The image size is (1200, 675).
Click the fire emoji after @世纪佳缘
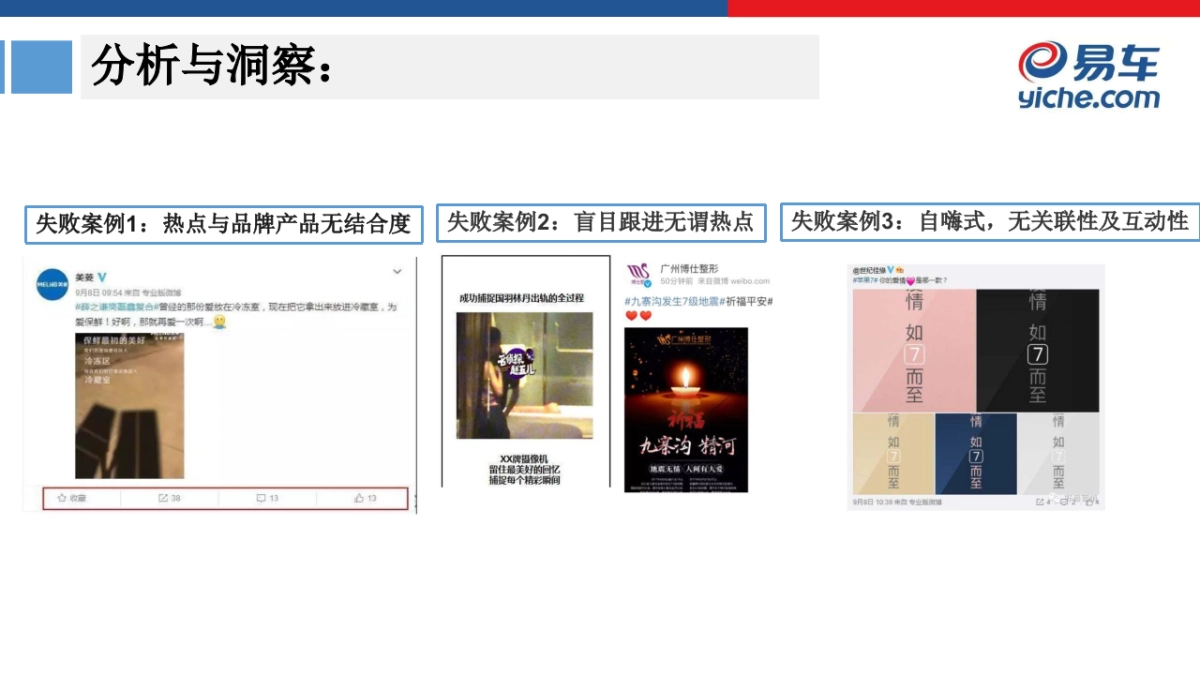(x=898, y=269)
